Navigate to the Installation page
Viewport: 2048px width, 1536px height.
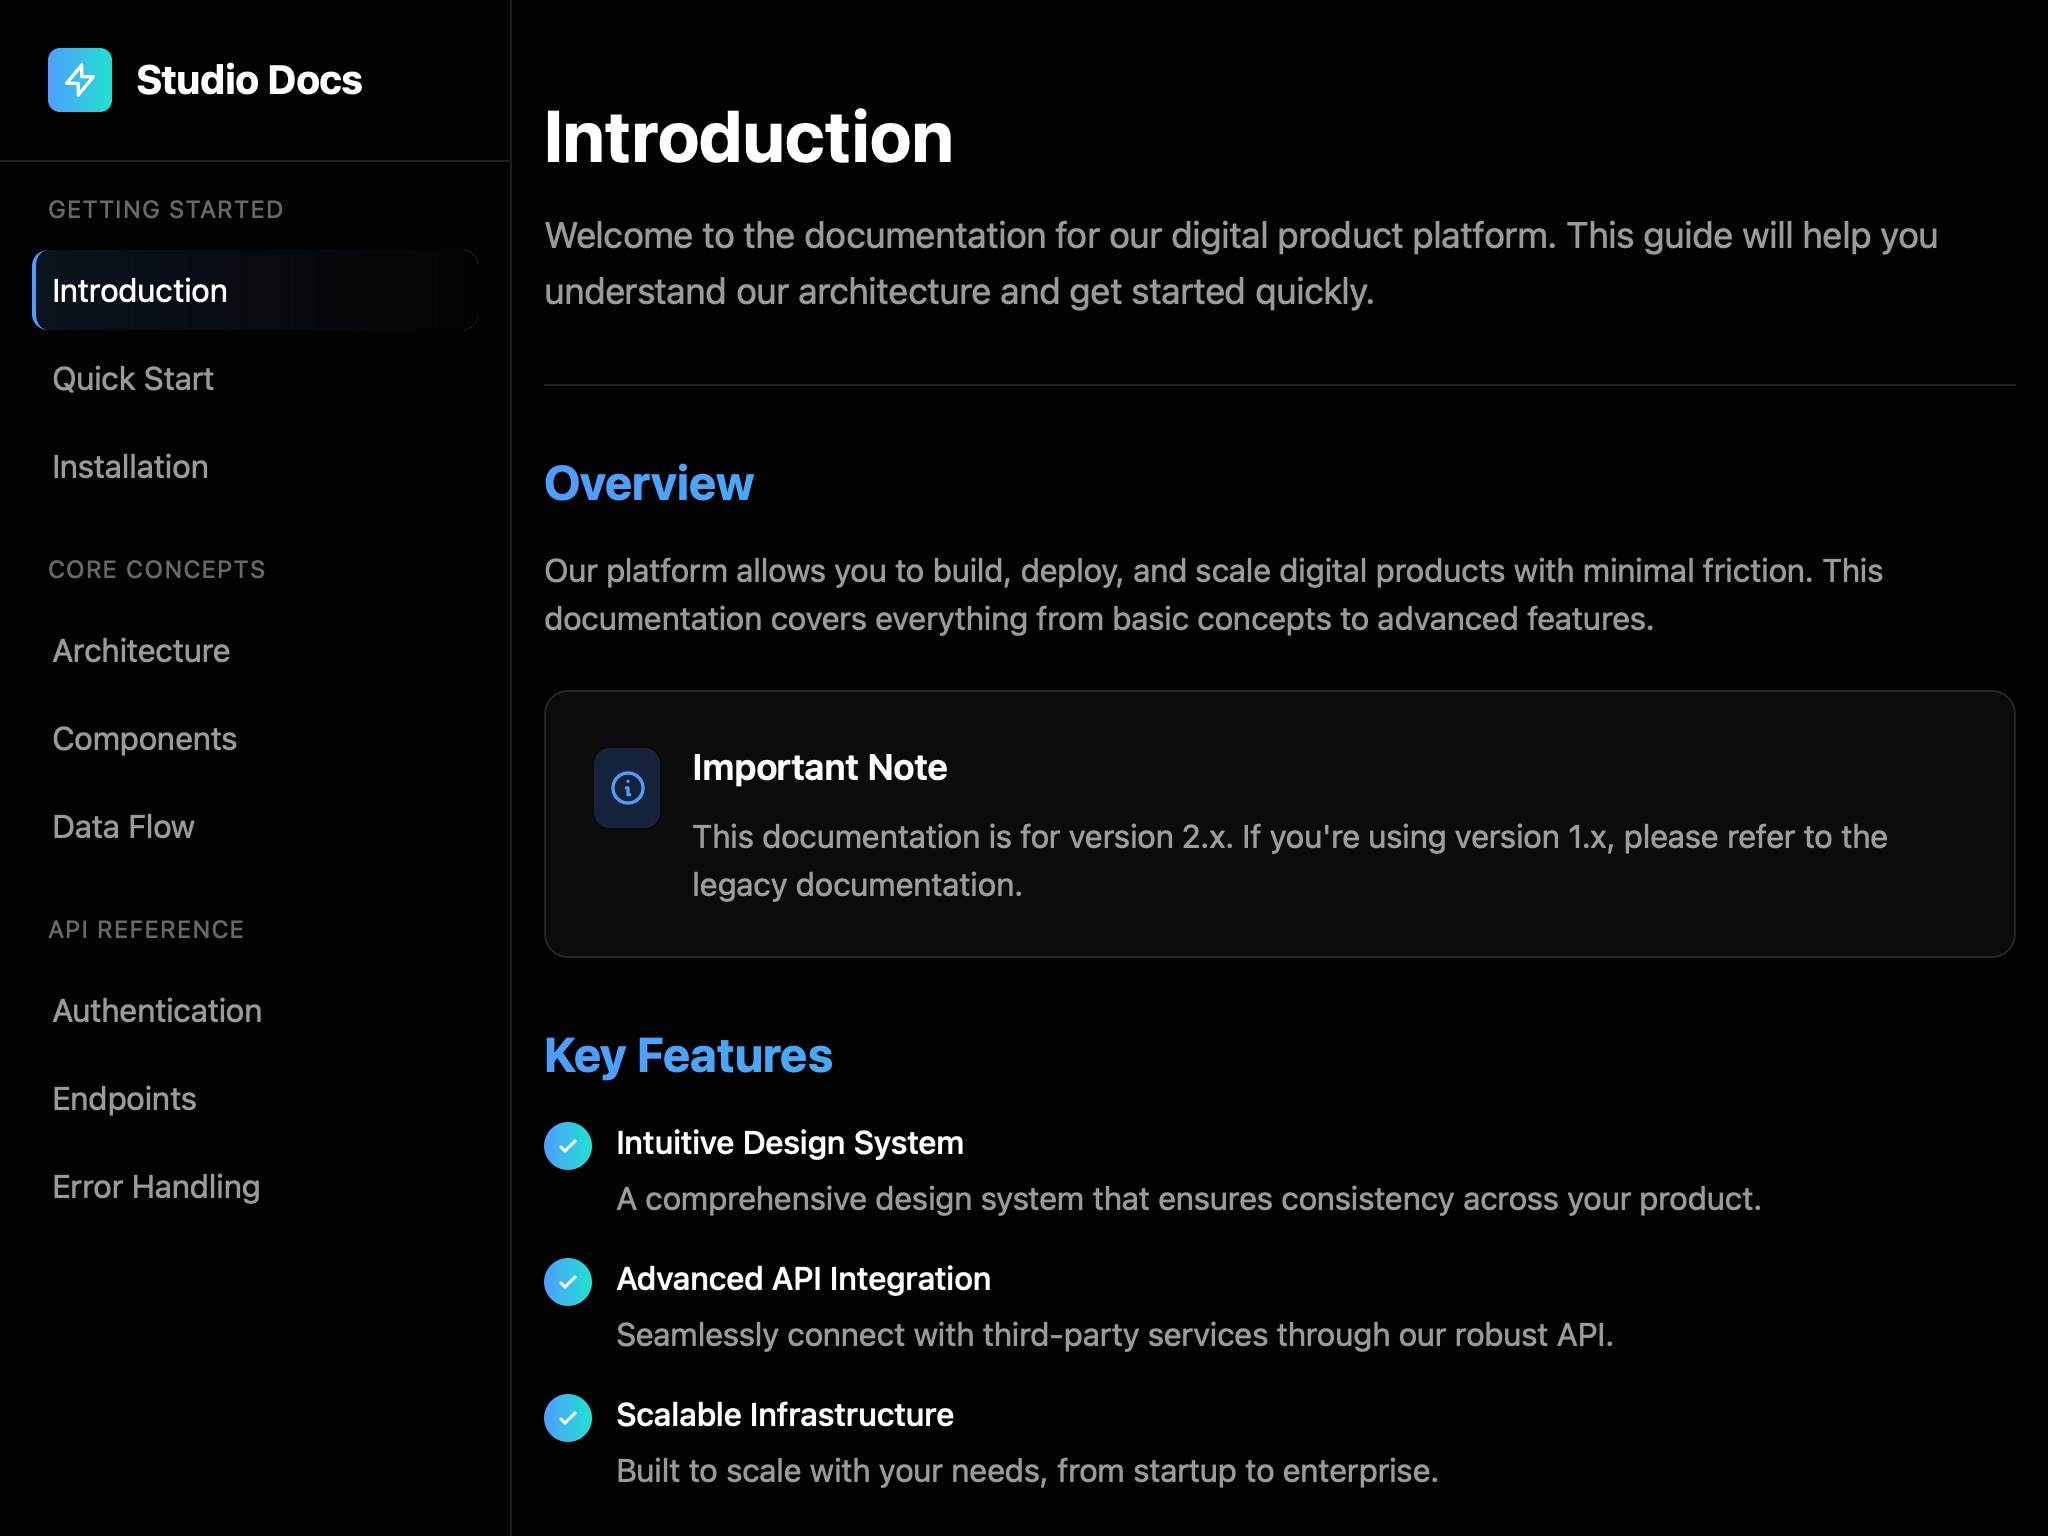coord(130,466)
